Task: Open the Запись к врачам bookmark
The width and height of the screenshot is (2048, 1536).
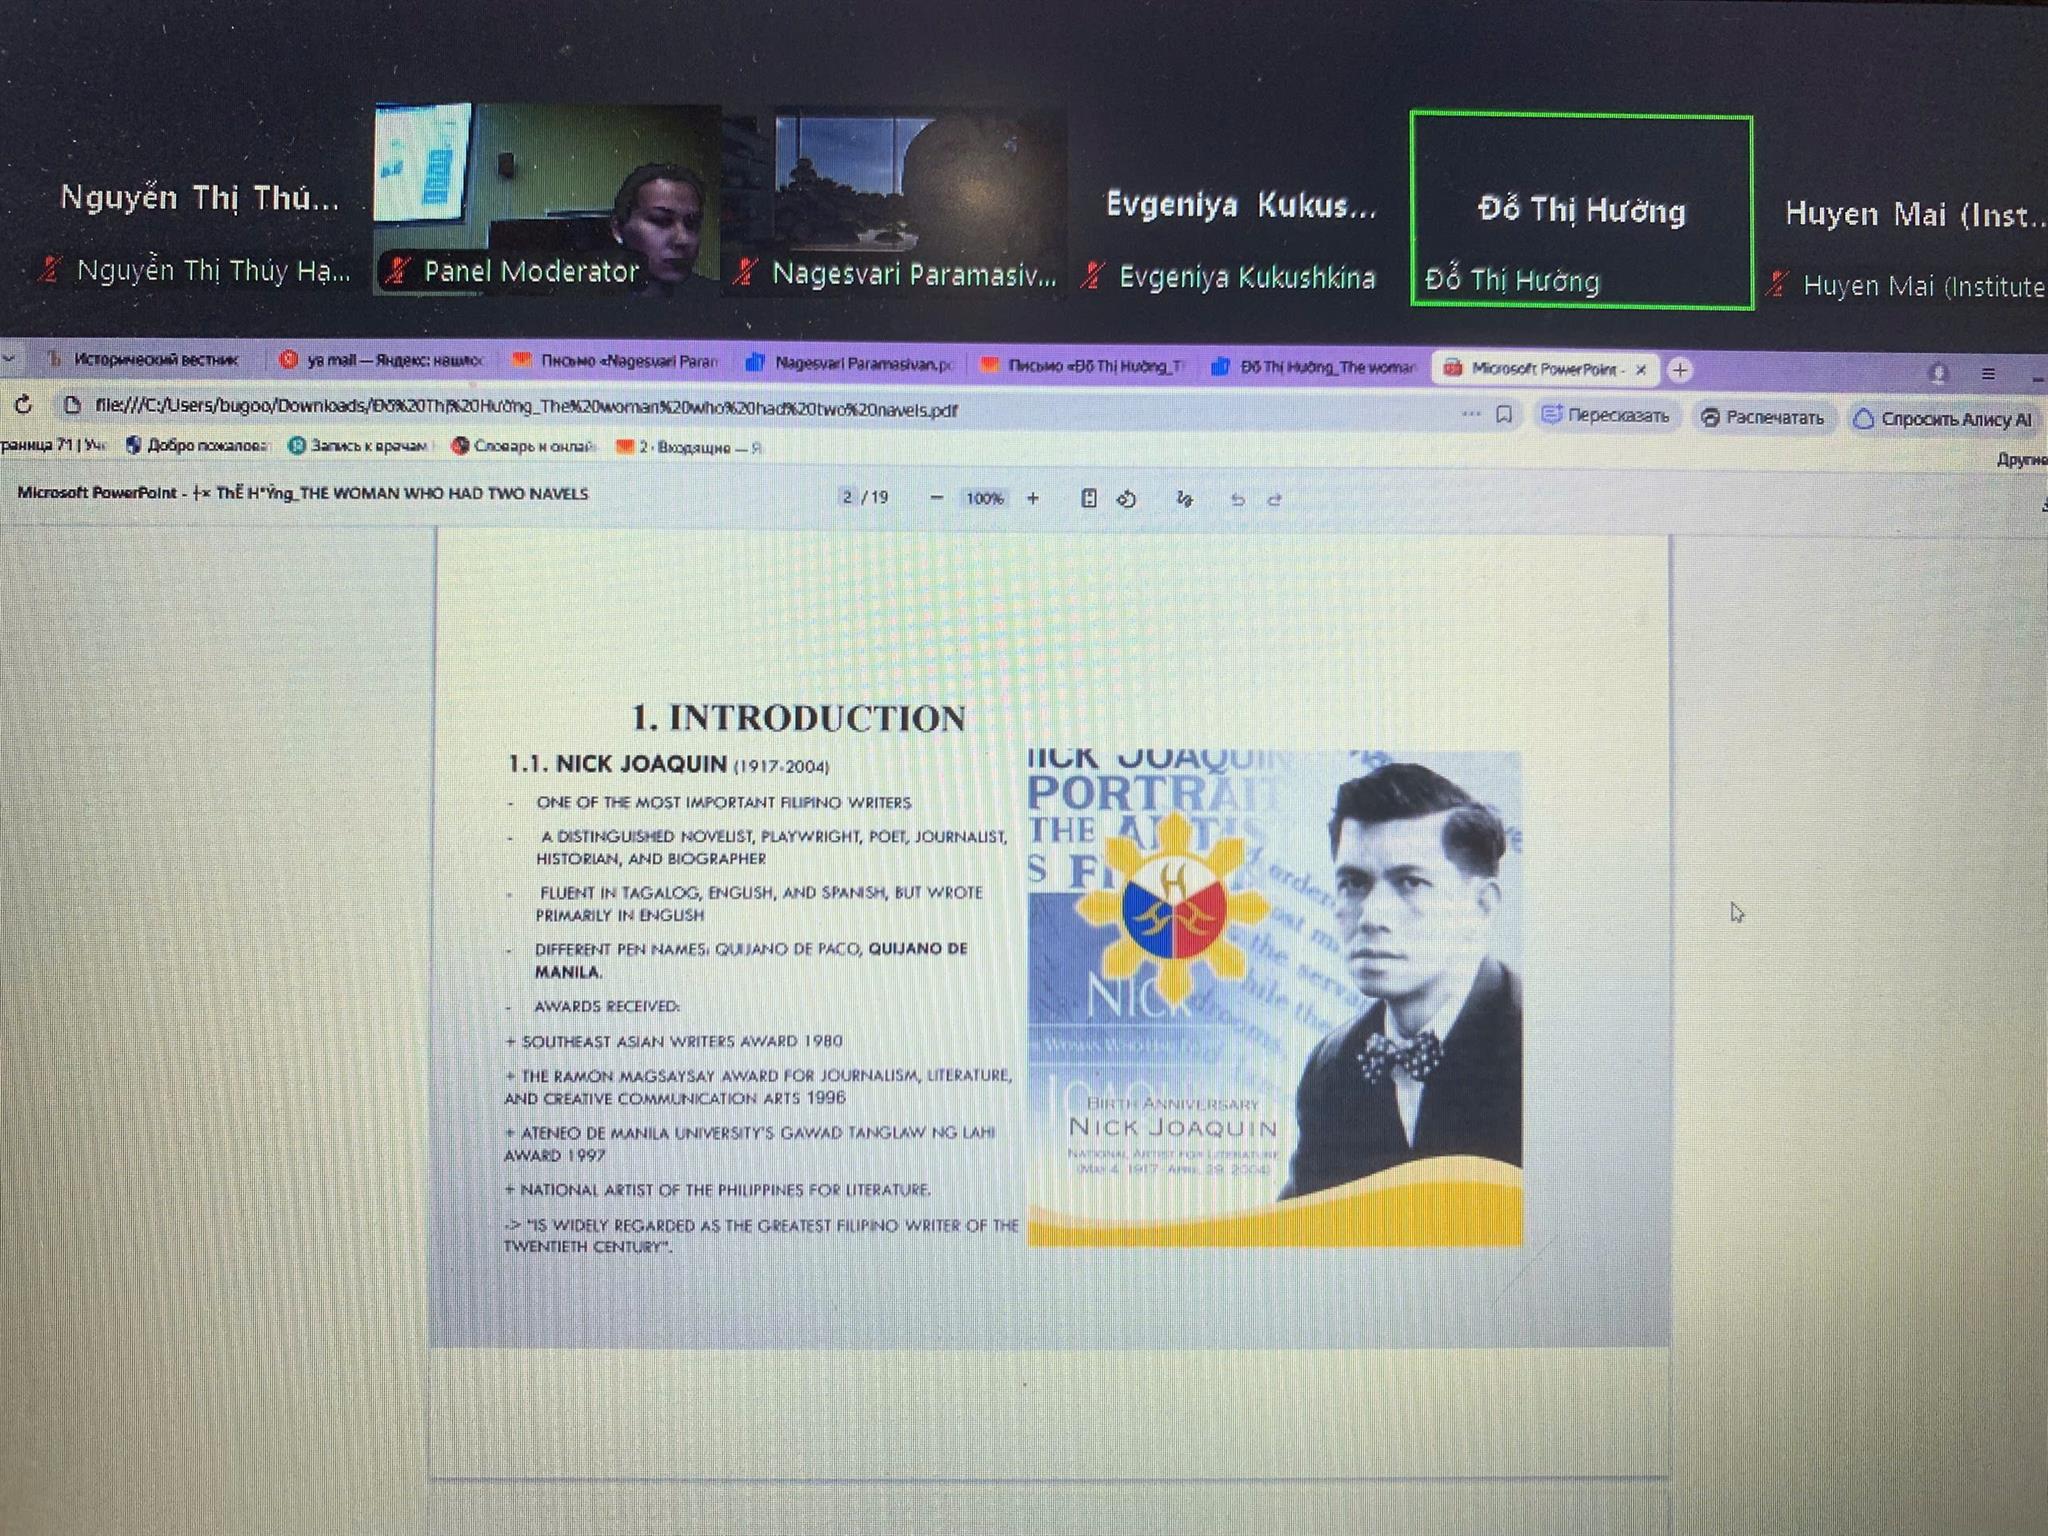Action: pyautogui.click(x=358, y=446)
